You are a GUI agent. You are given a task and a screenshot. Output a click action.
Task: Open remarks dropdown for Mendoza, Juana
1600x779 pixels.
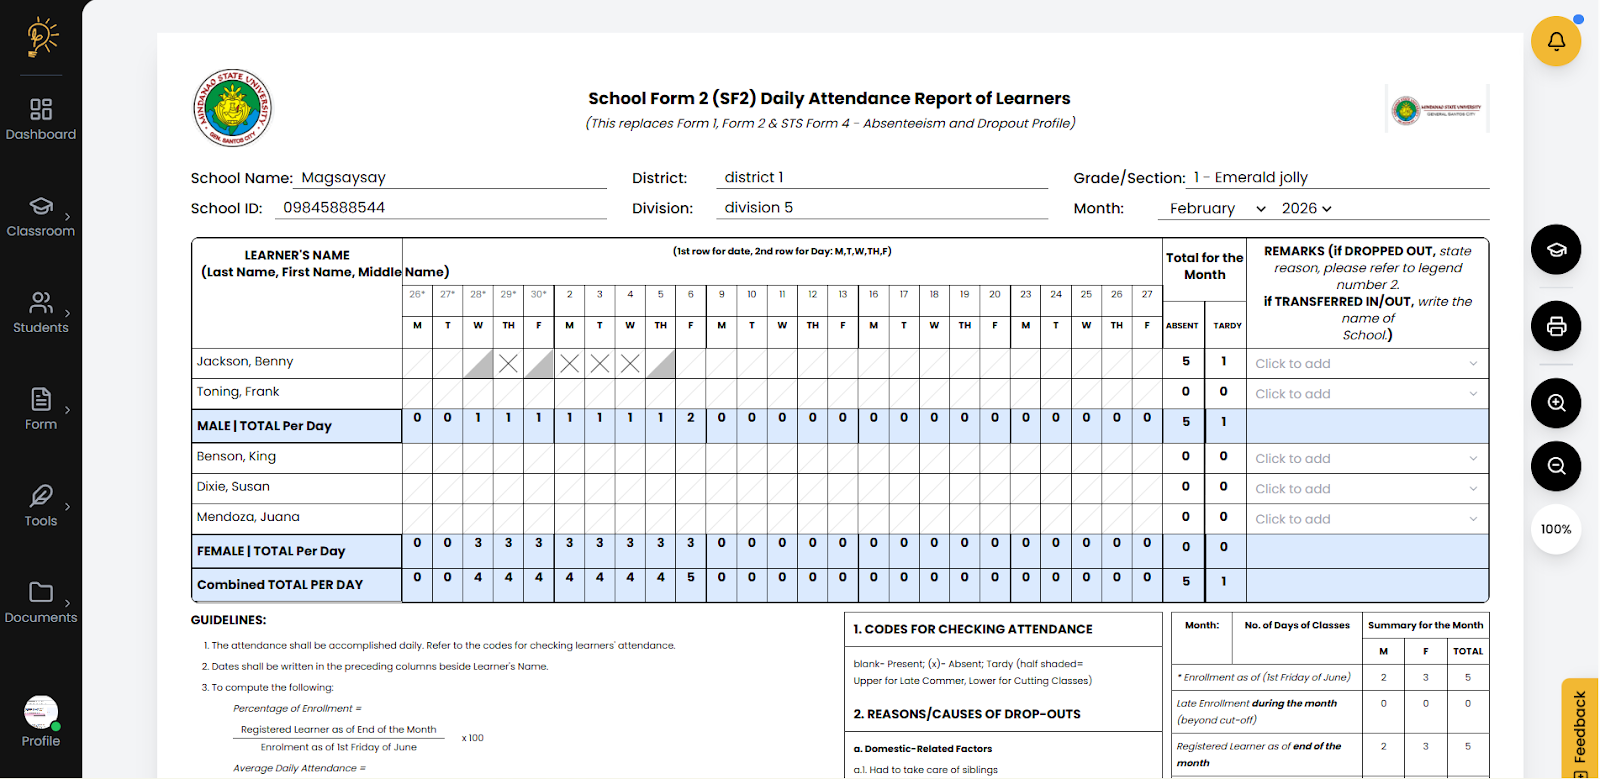coord(1366,519)
